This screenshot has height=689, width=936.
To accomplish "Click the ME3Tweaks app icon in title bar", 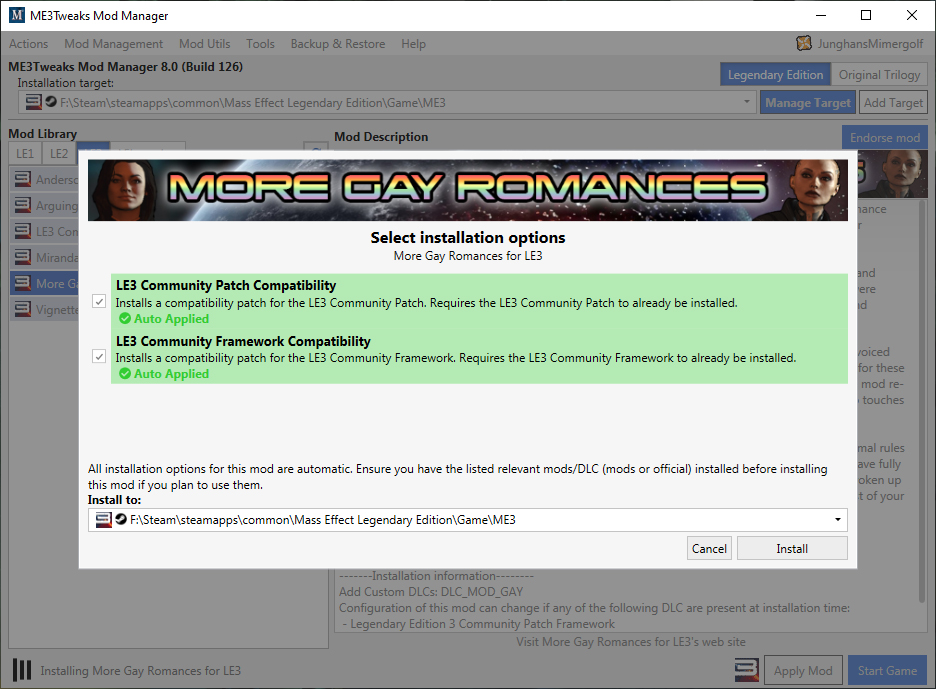I will [17, 15].
